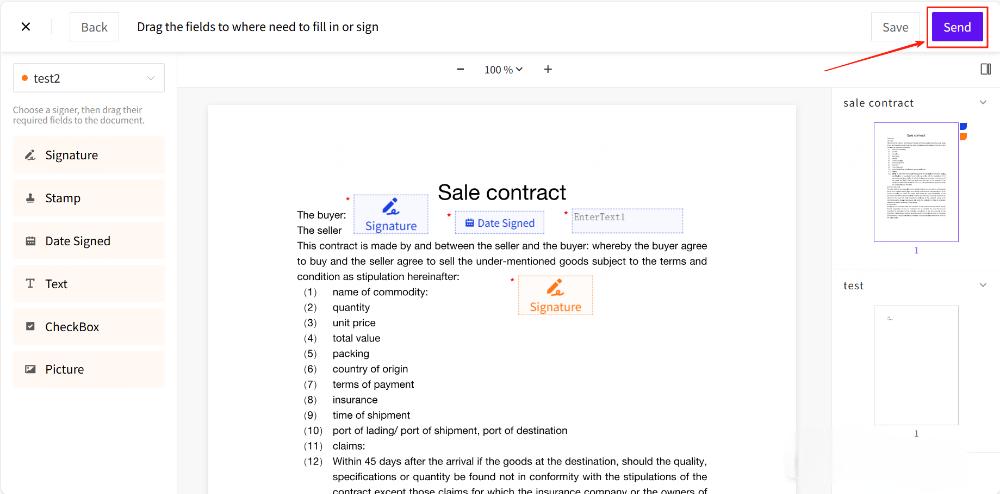Open the test document page thumbnail
The width and height of the screenshot is (1000, 494).
coord(916,365)
